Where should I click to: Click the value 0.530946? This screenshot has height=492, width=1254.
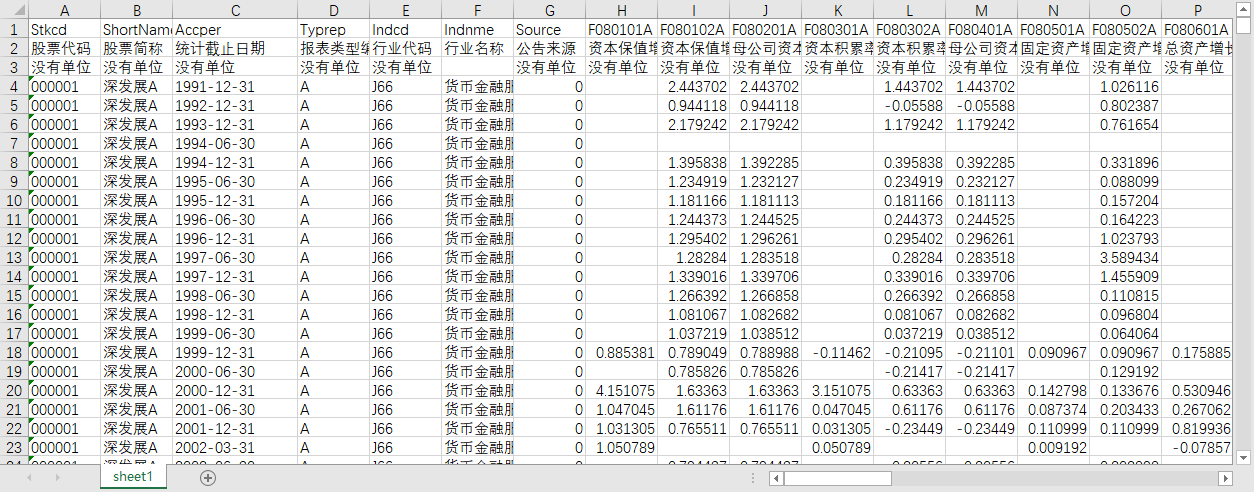coord(1198,391)
